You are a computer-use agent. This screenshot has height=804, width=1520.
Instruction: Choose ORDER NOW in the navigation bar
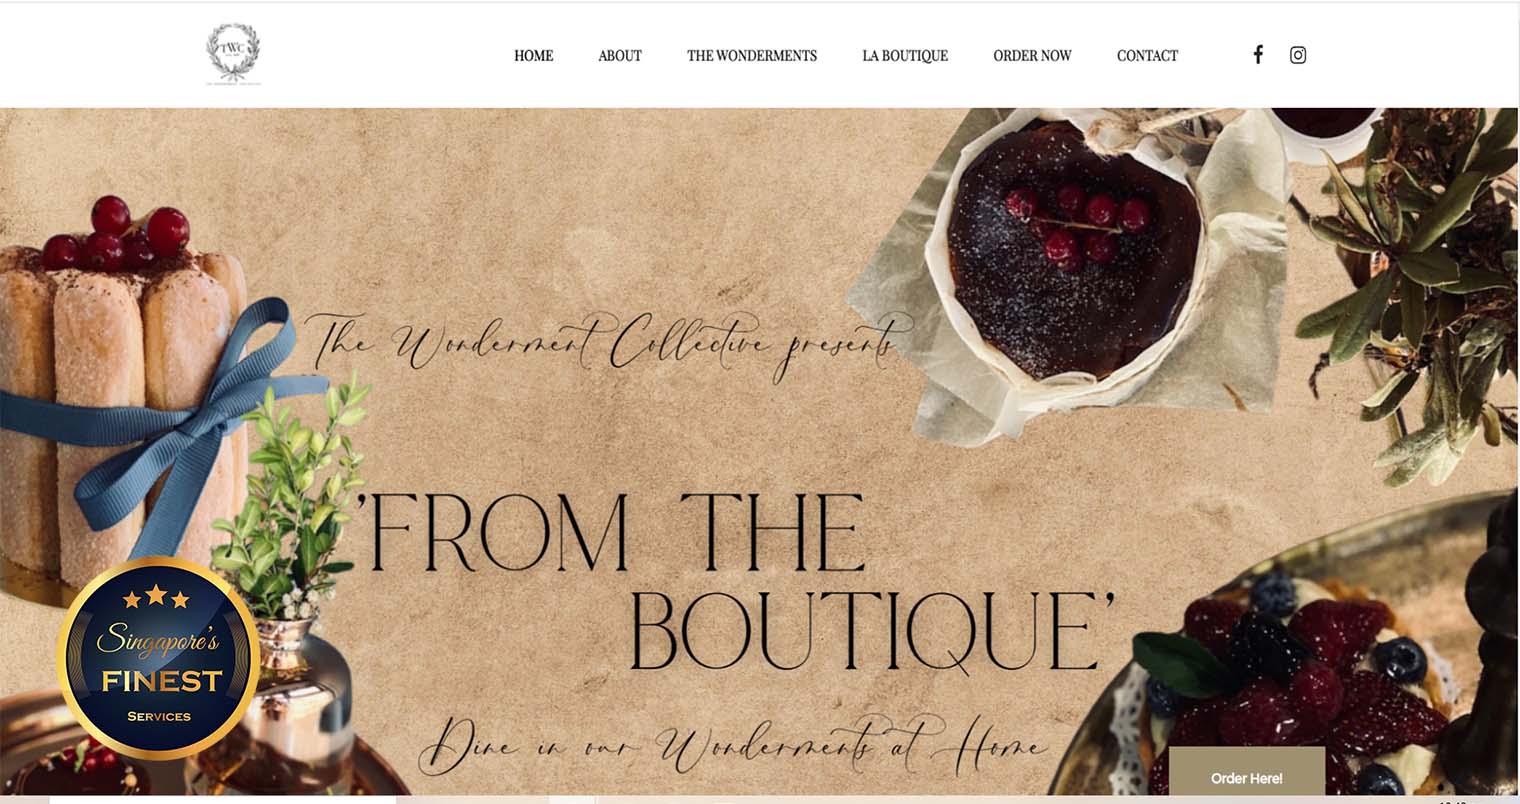tap(1032, 56)
